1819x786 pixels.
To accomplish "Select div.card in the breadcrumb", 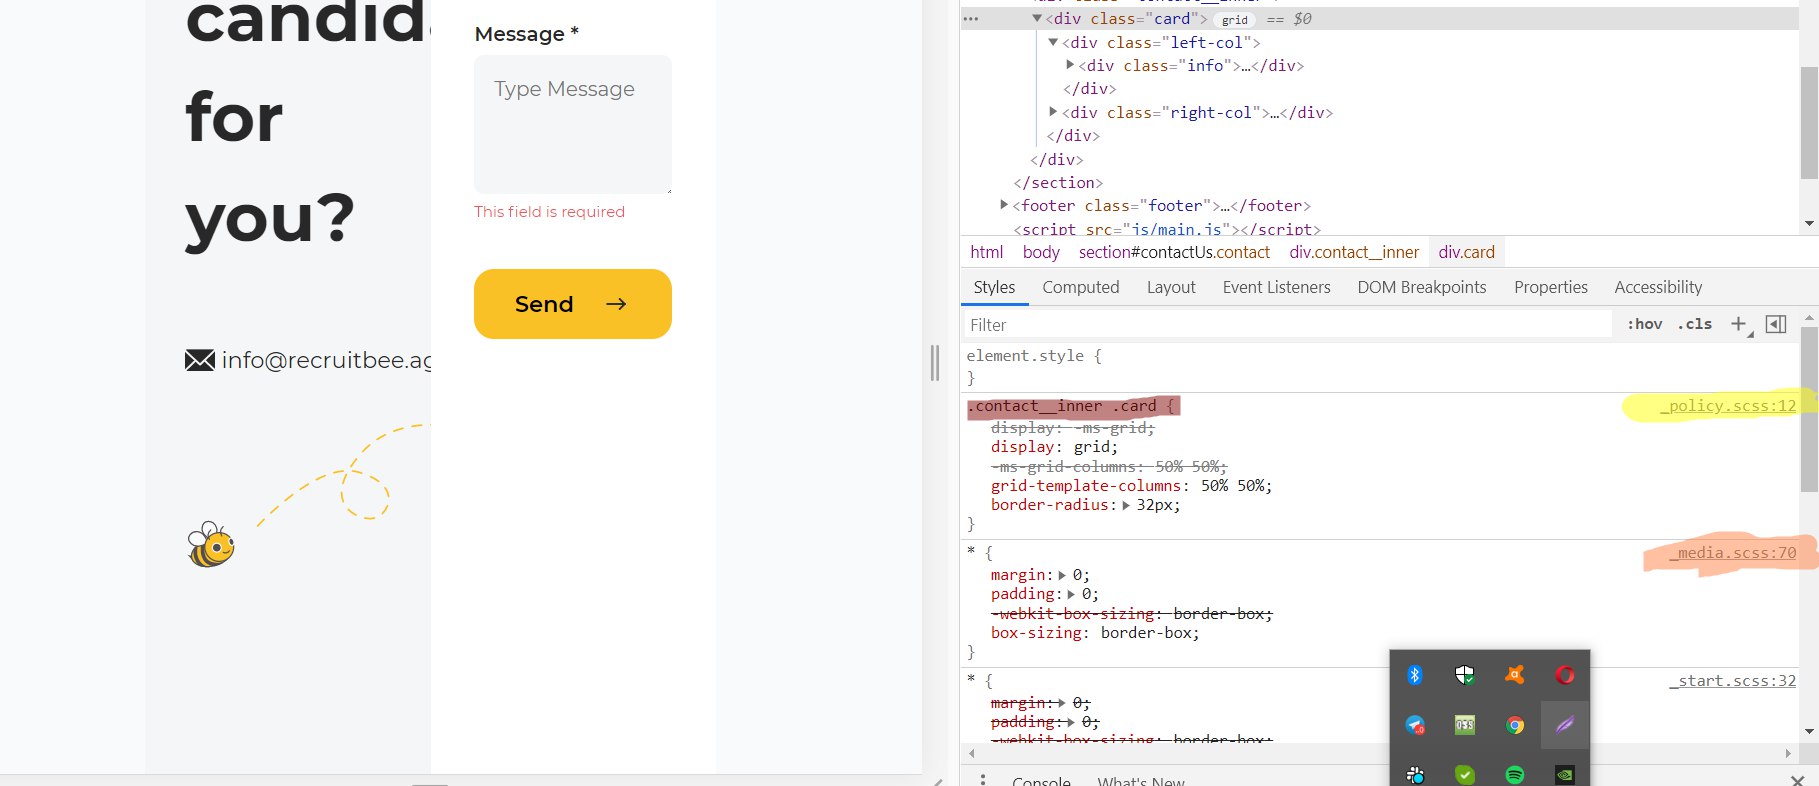I will click(1467, 252).
